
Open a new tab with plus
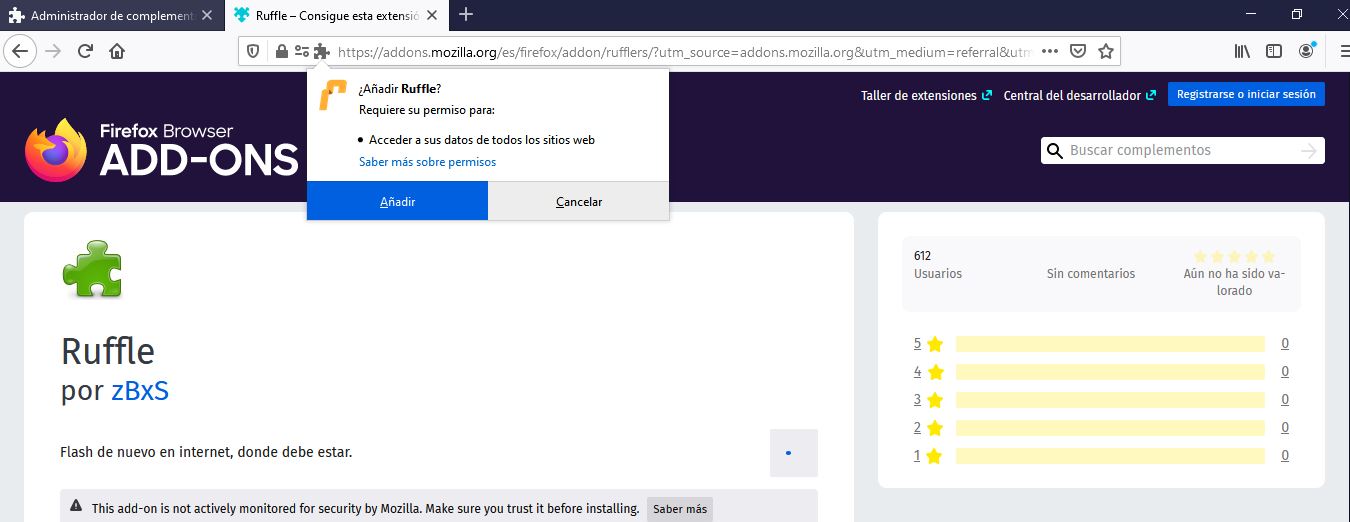point(466,14)
